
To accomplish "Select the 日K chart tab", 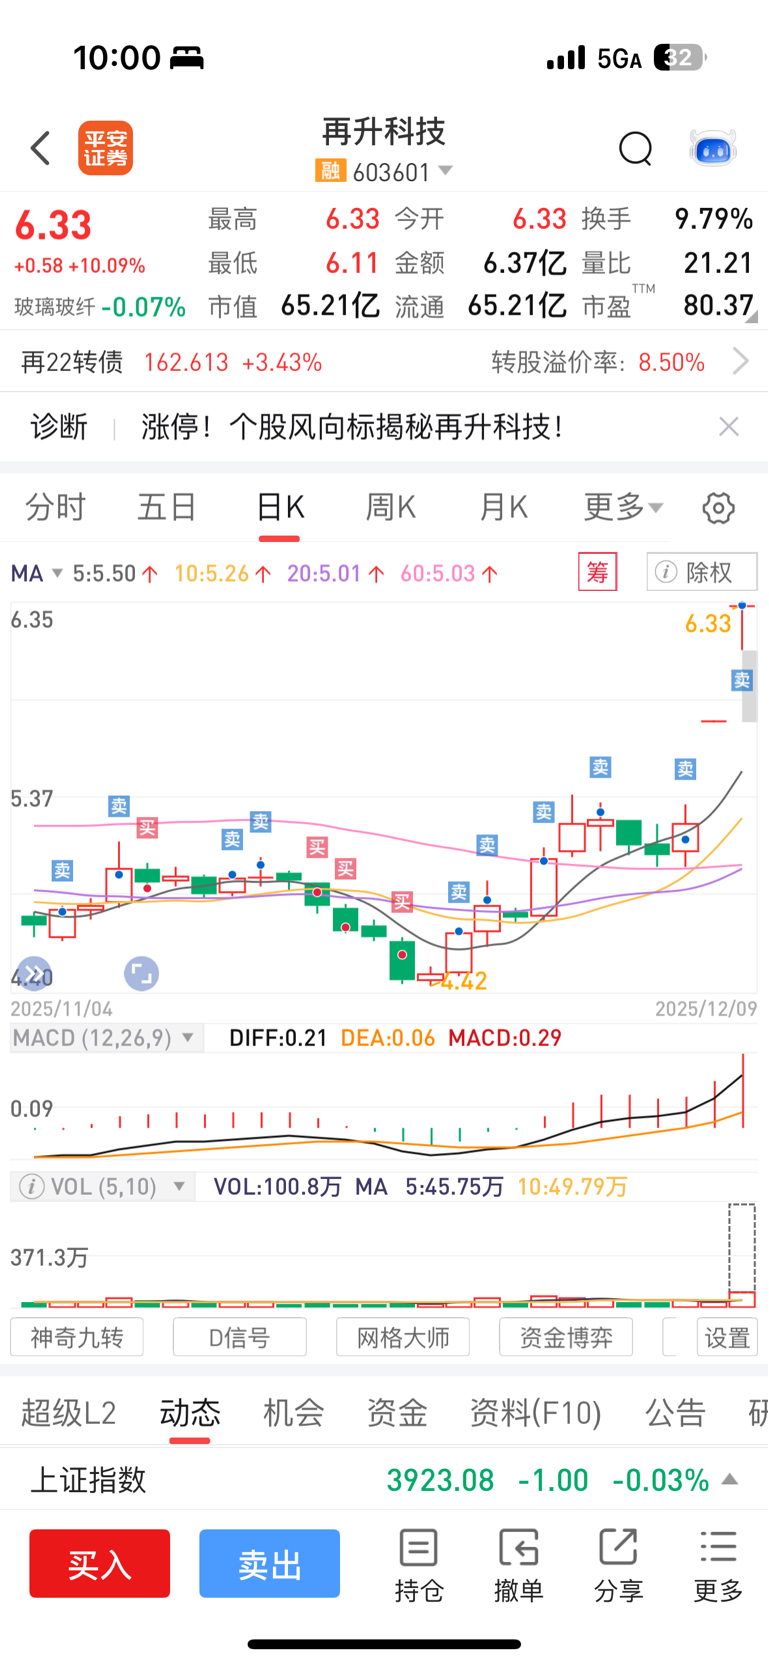I will [x=279, y=507].
